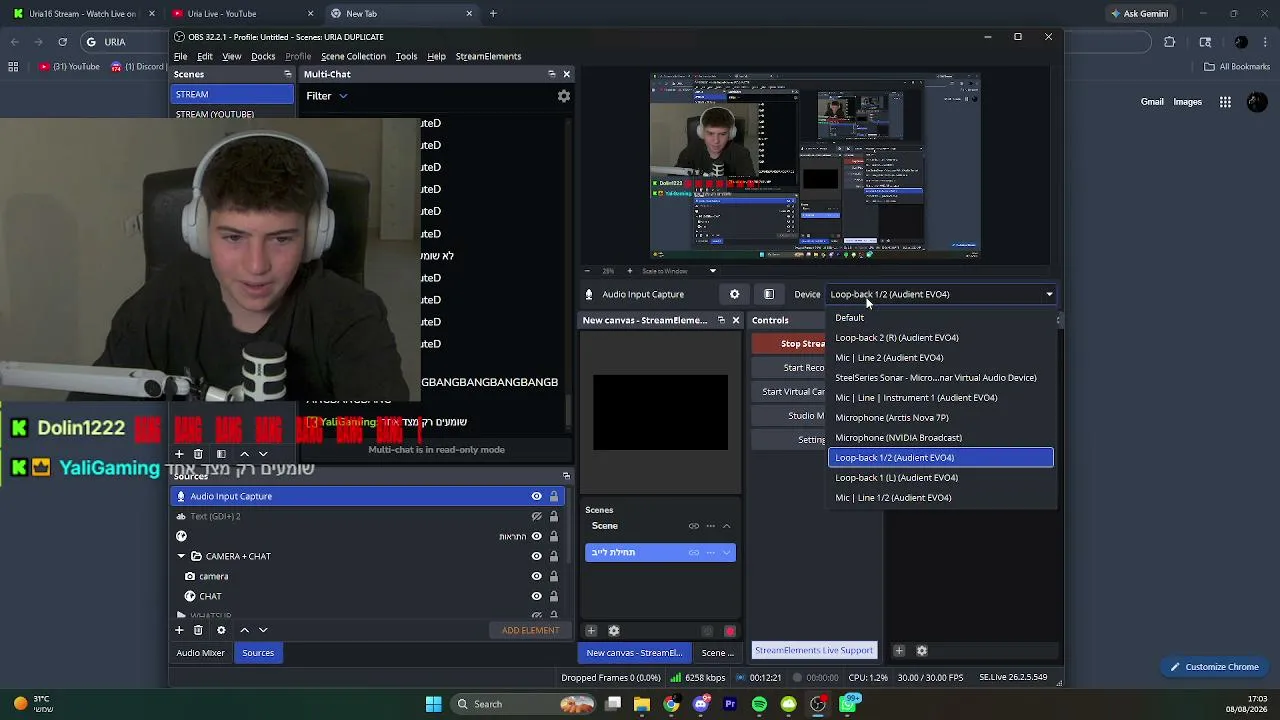Hide the התראות source

click(x=536, y=536)
